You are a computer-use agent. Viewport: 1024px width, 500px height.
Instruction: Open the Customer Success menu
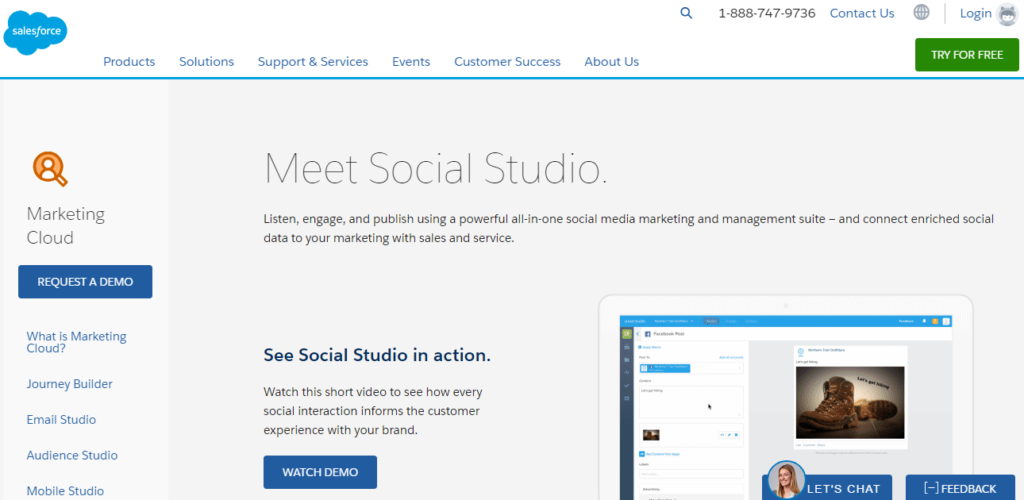(507, 61)
